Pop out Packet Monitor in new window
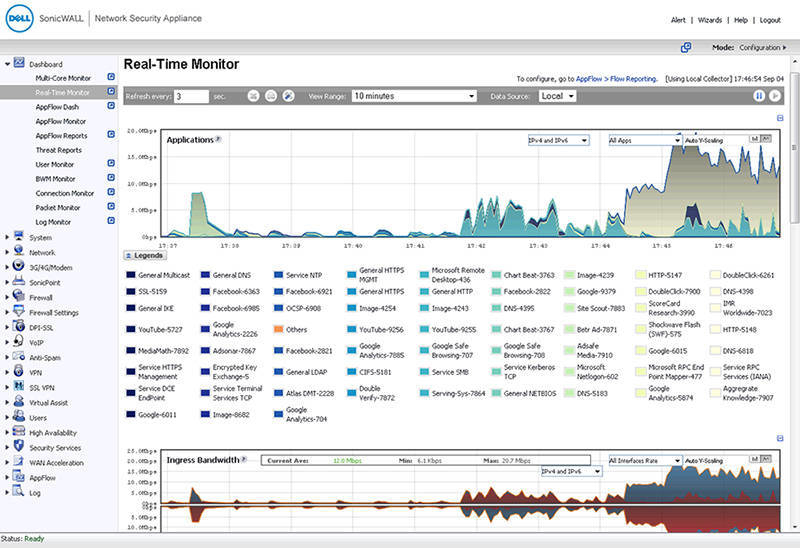 tap(111, 206)
